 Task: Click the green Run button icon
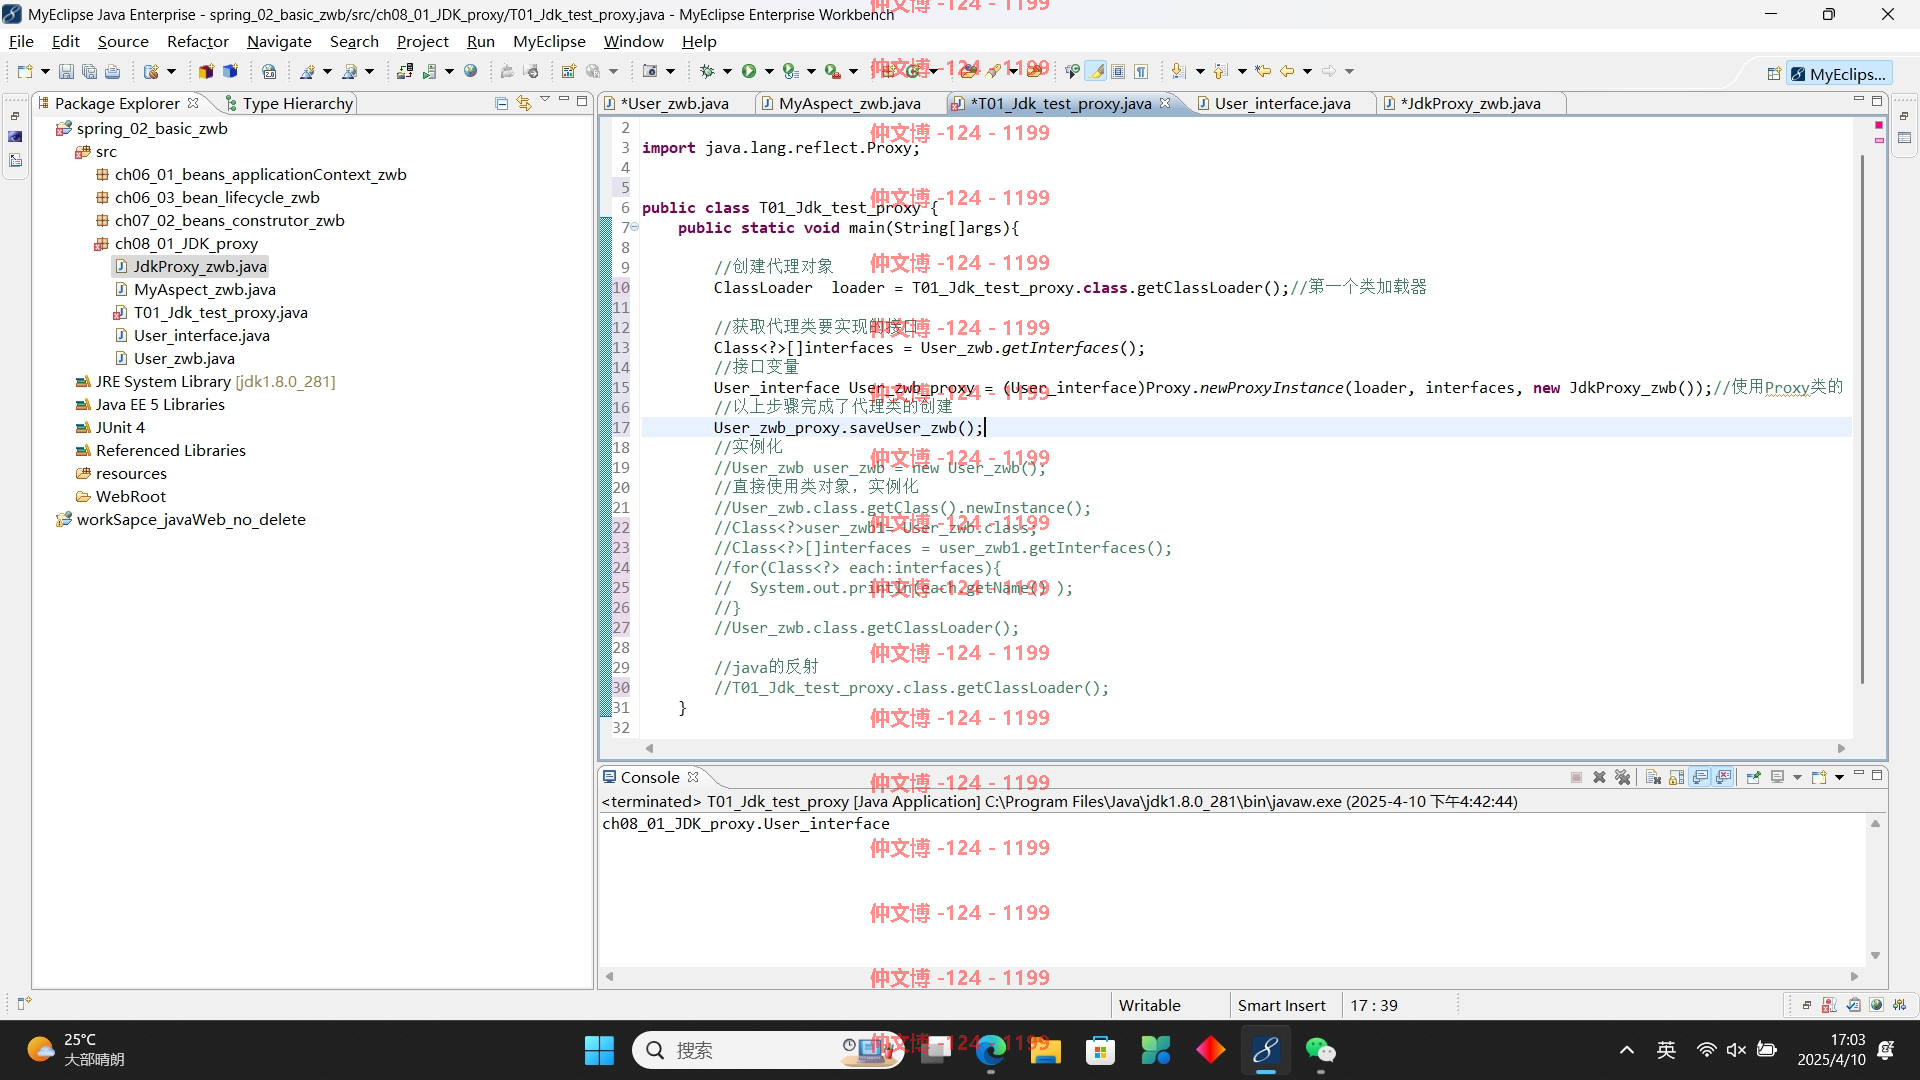click(749, 71)
